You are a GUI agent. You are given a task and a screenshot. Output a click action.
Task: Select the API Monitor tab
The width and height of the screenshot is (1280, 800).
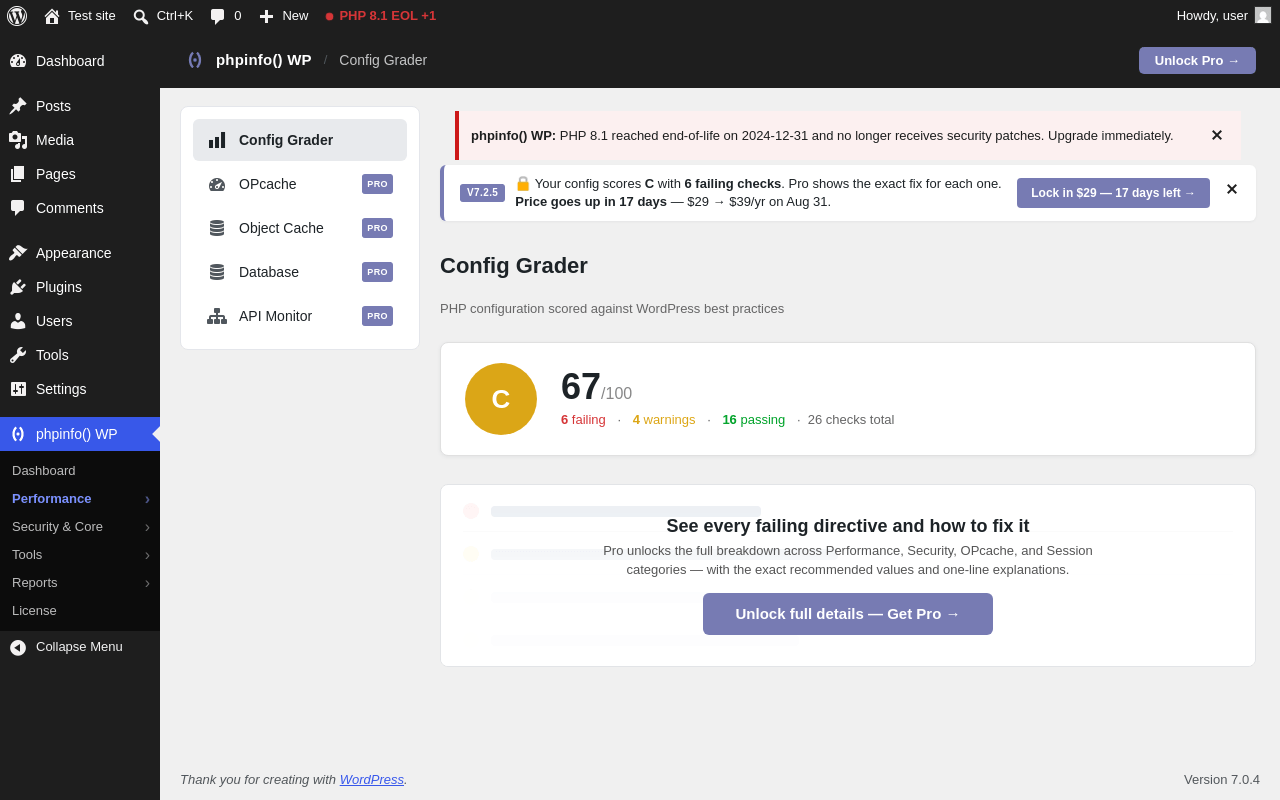click(x=300, y=316)
